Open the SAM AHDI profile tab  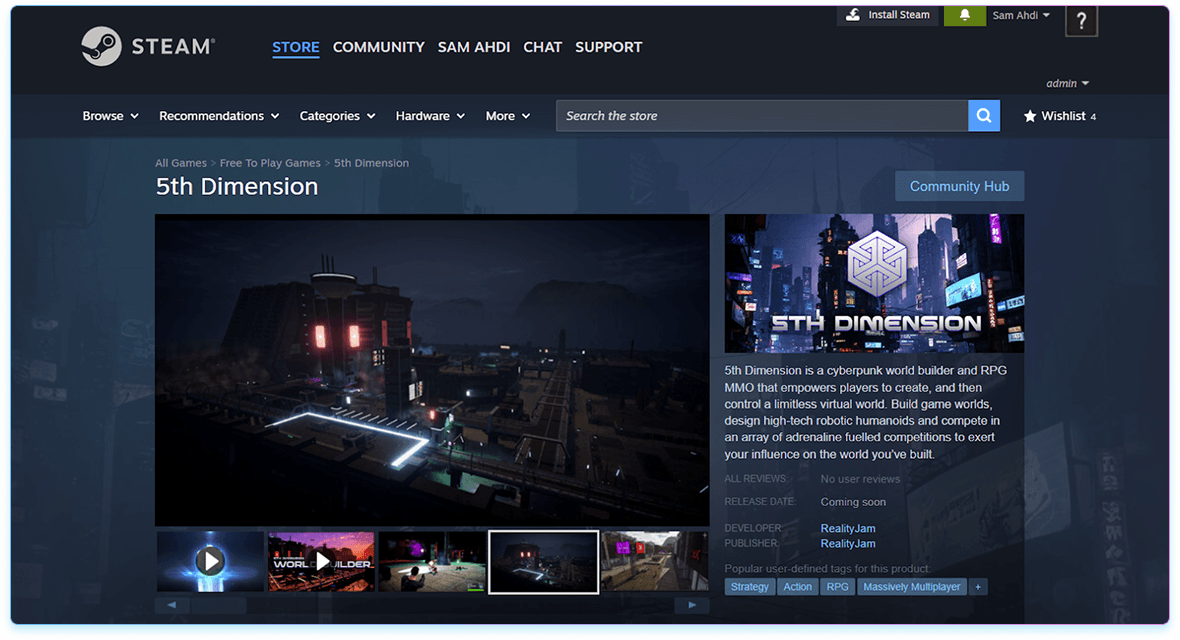tap(474, 47)
